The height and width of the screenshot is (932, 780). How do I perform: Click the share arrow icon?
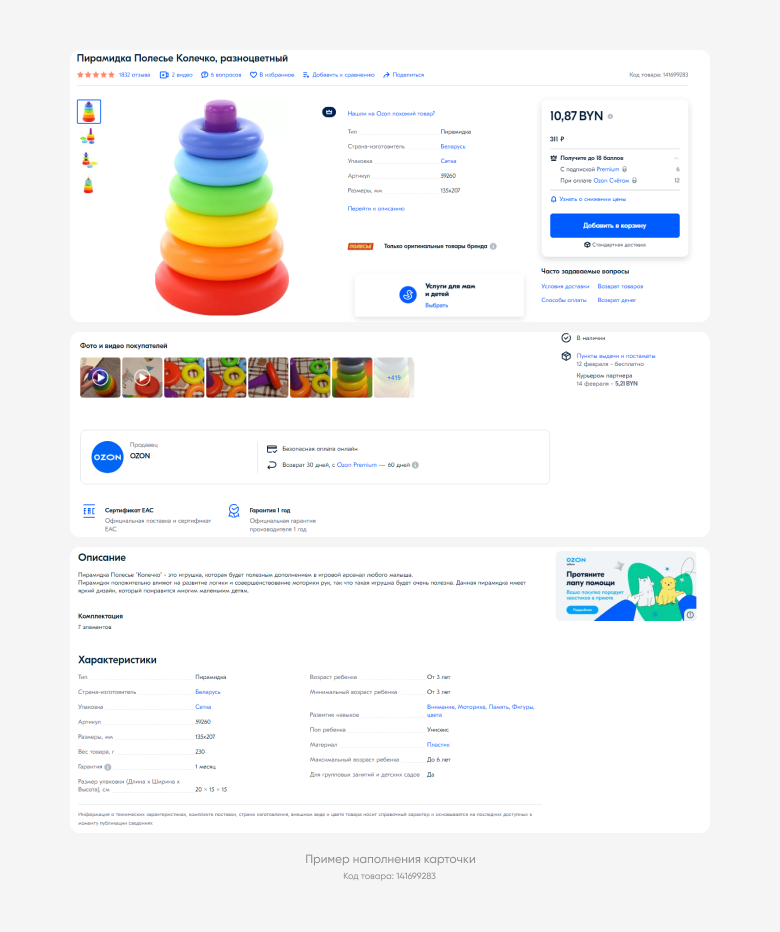tap(386, 75)
